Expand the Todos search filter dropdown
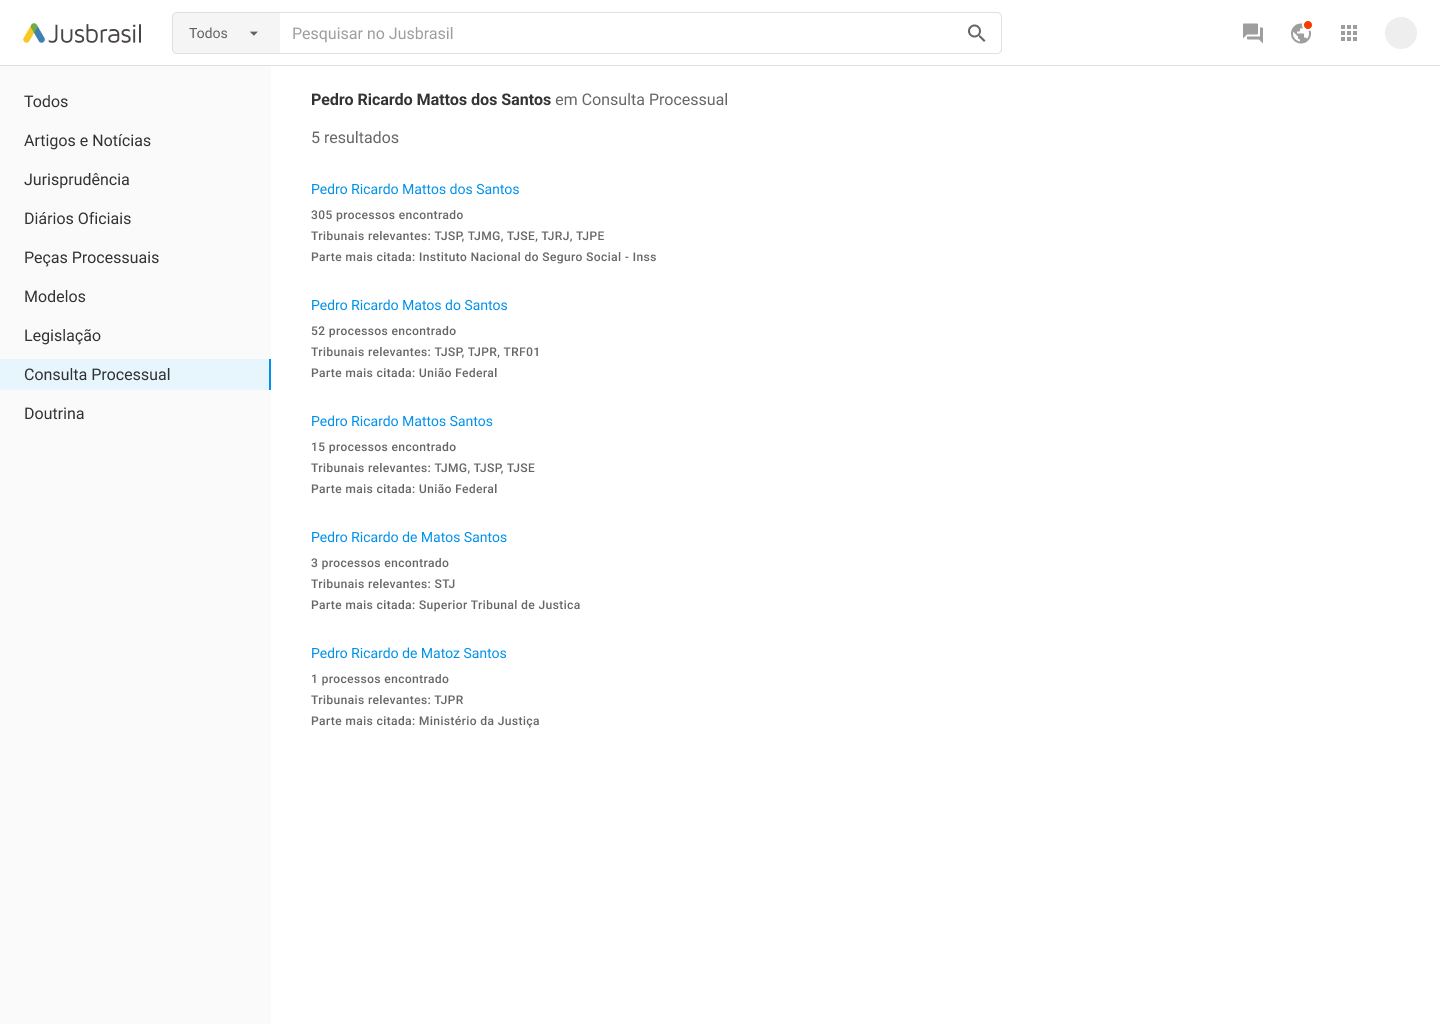Viewport: 1440px width, 1024px height. click(225, 34)
